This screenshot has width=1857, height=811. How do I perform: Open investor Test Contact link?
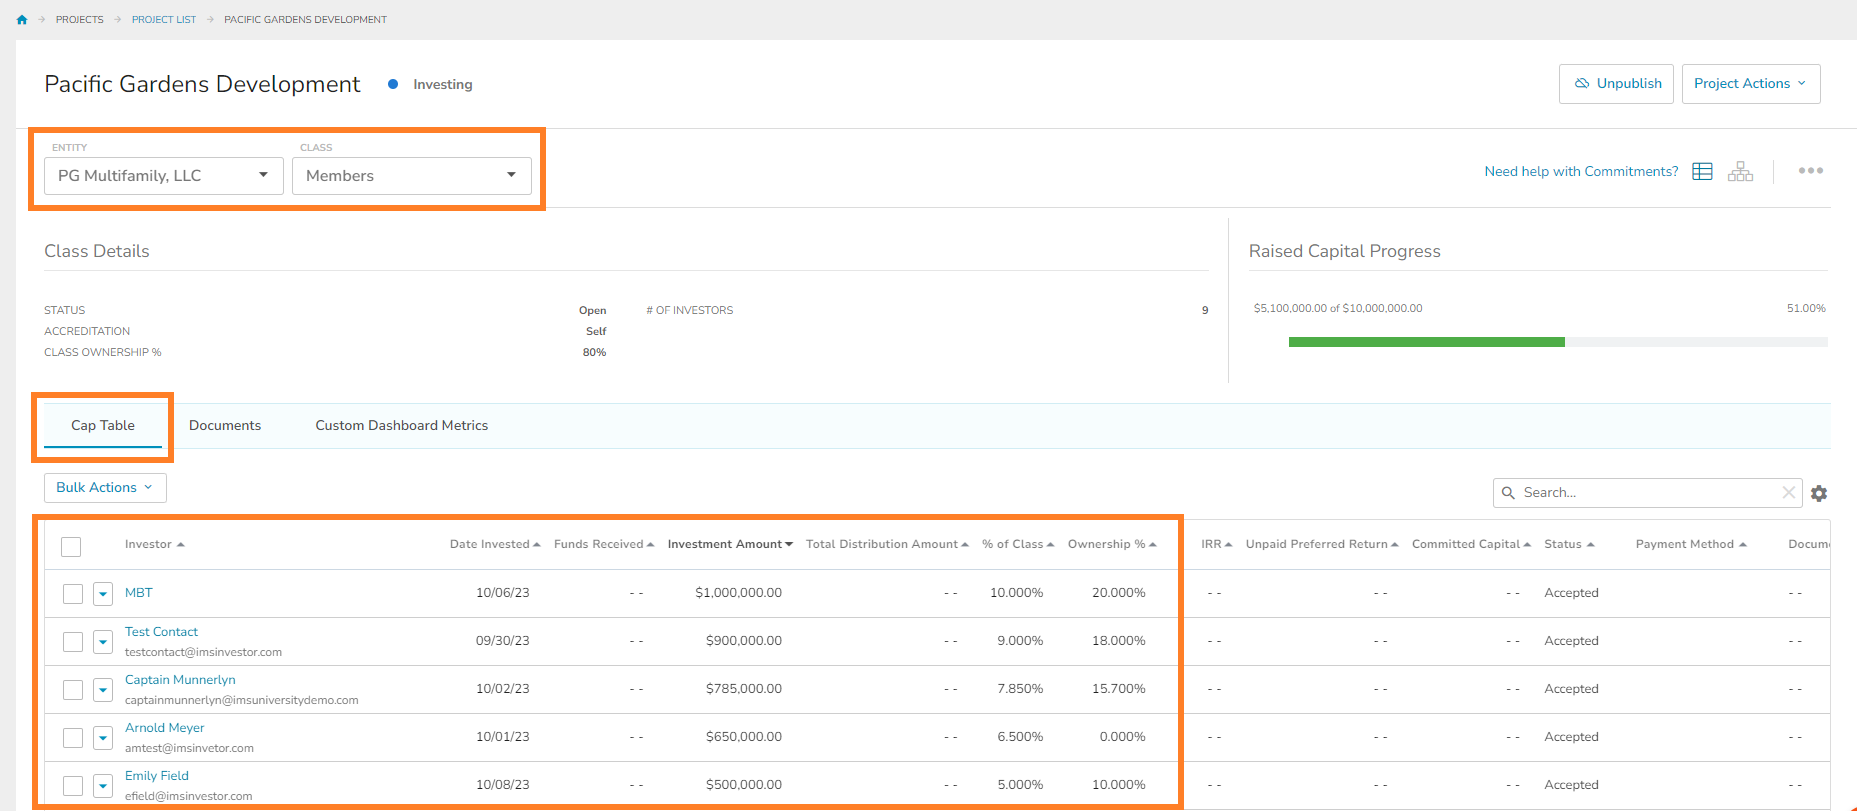[161, 632]
